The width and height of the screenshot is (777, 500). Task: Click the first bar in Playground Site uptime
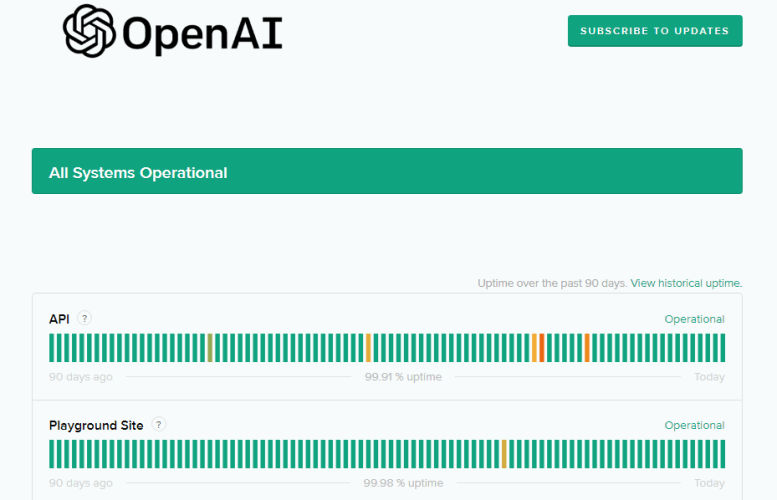(x=52, y=454)
